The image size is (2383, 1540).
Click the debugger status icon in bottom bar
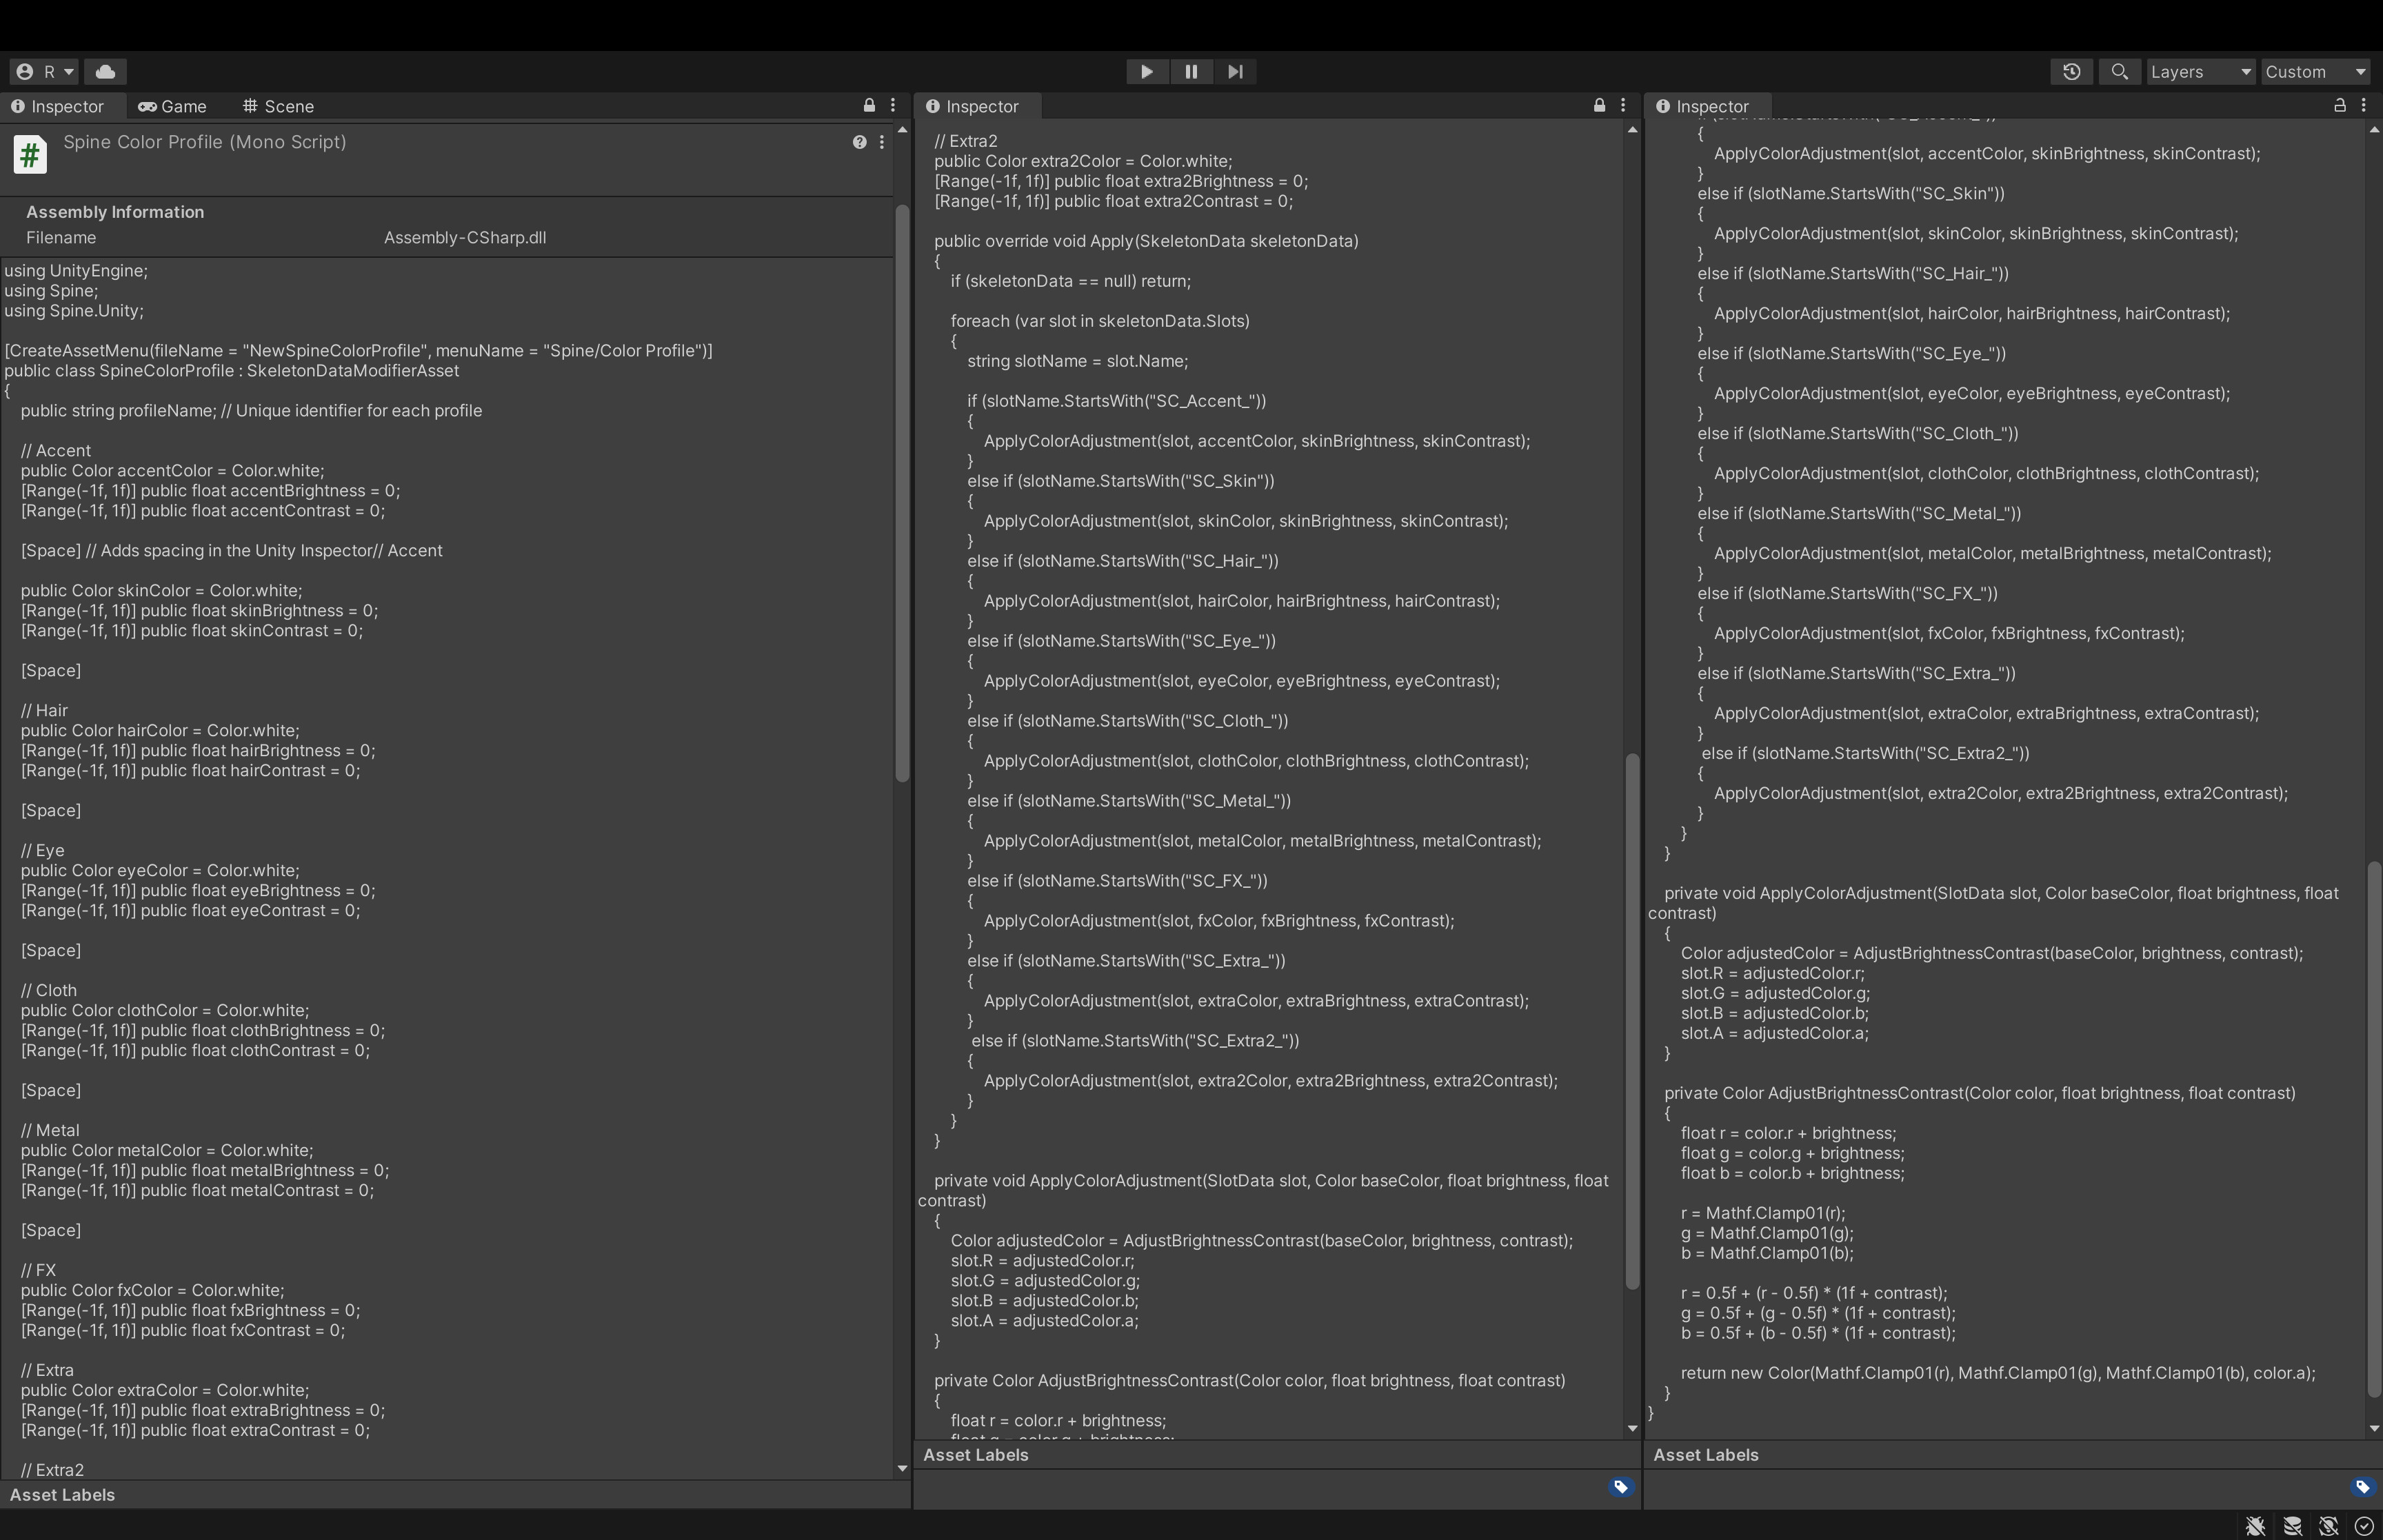2256,1527
